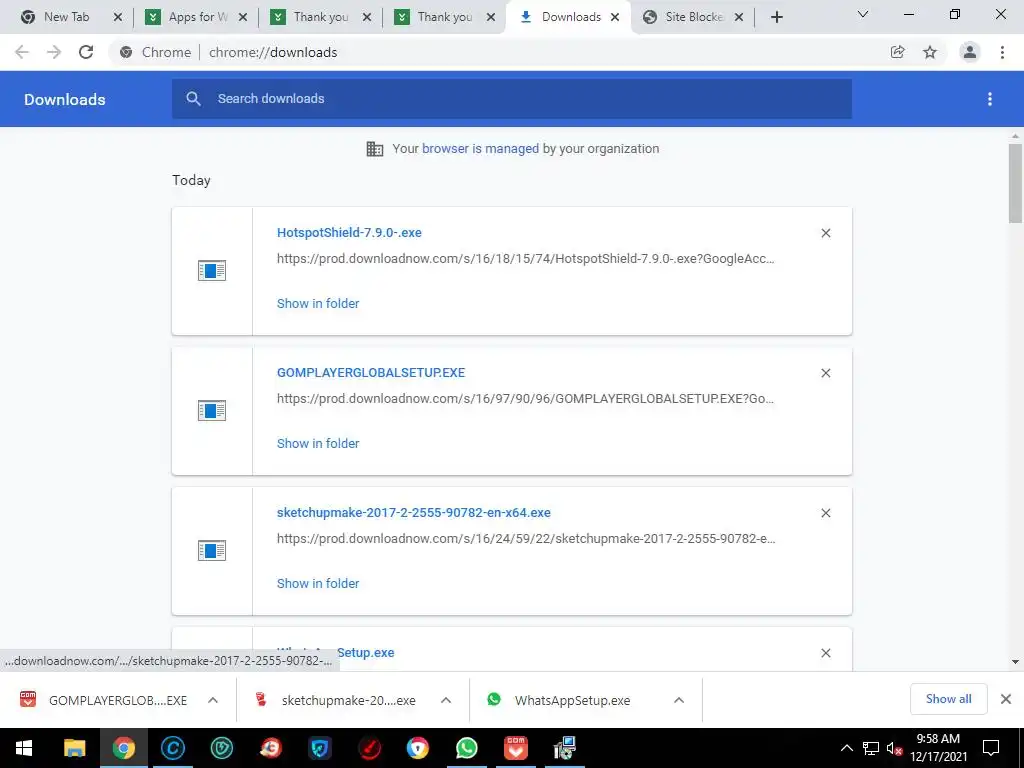Remove HotspotShield-7.9.0-.exe from list
Screen dimensions: 1024x768
click(825, 233)
